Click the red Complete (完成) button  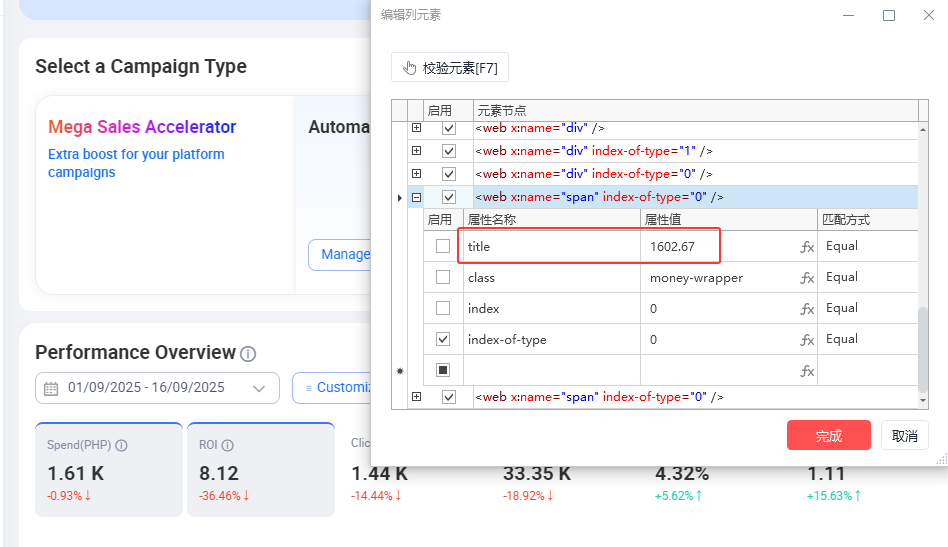click(x=828, y=435)
